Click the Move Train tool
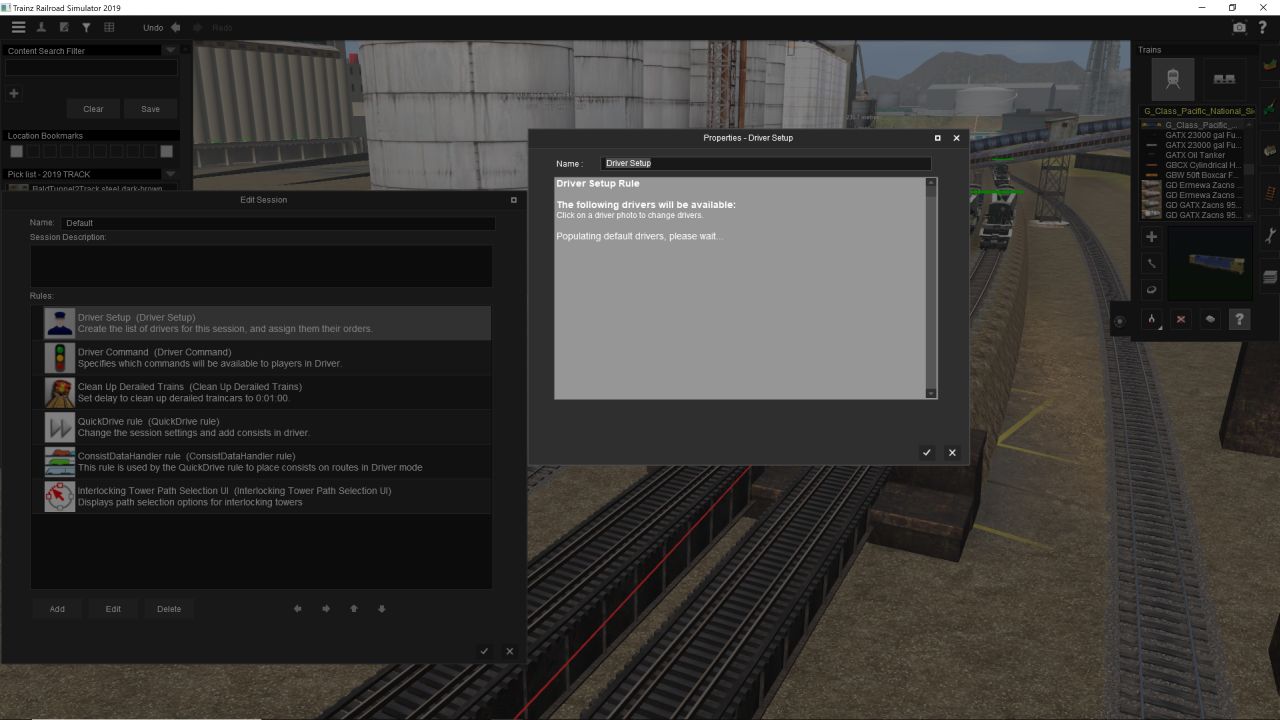Image resolution: width=1280 pixels, height=720 pixels. [1151, 264]
